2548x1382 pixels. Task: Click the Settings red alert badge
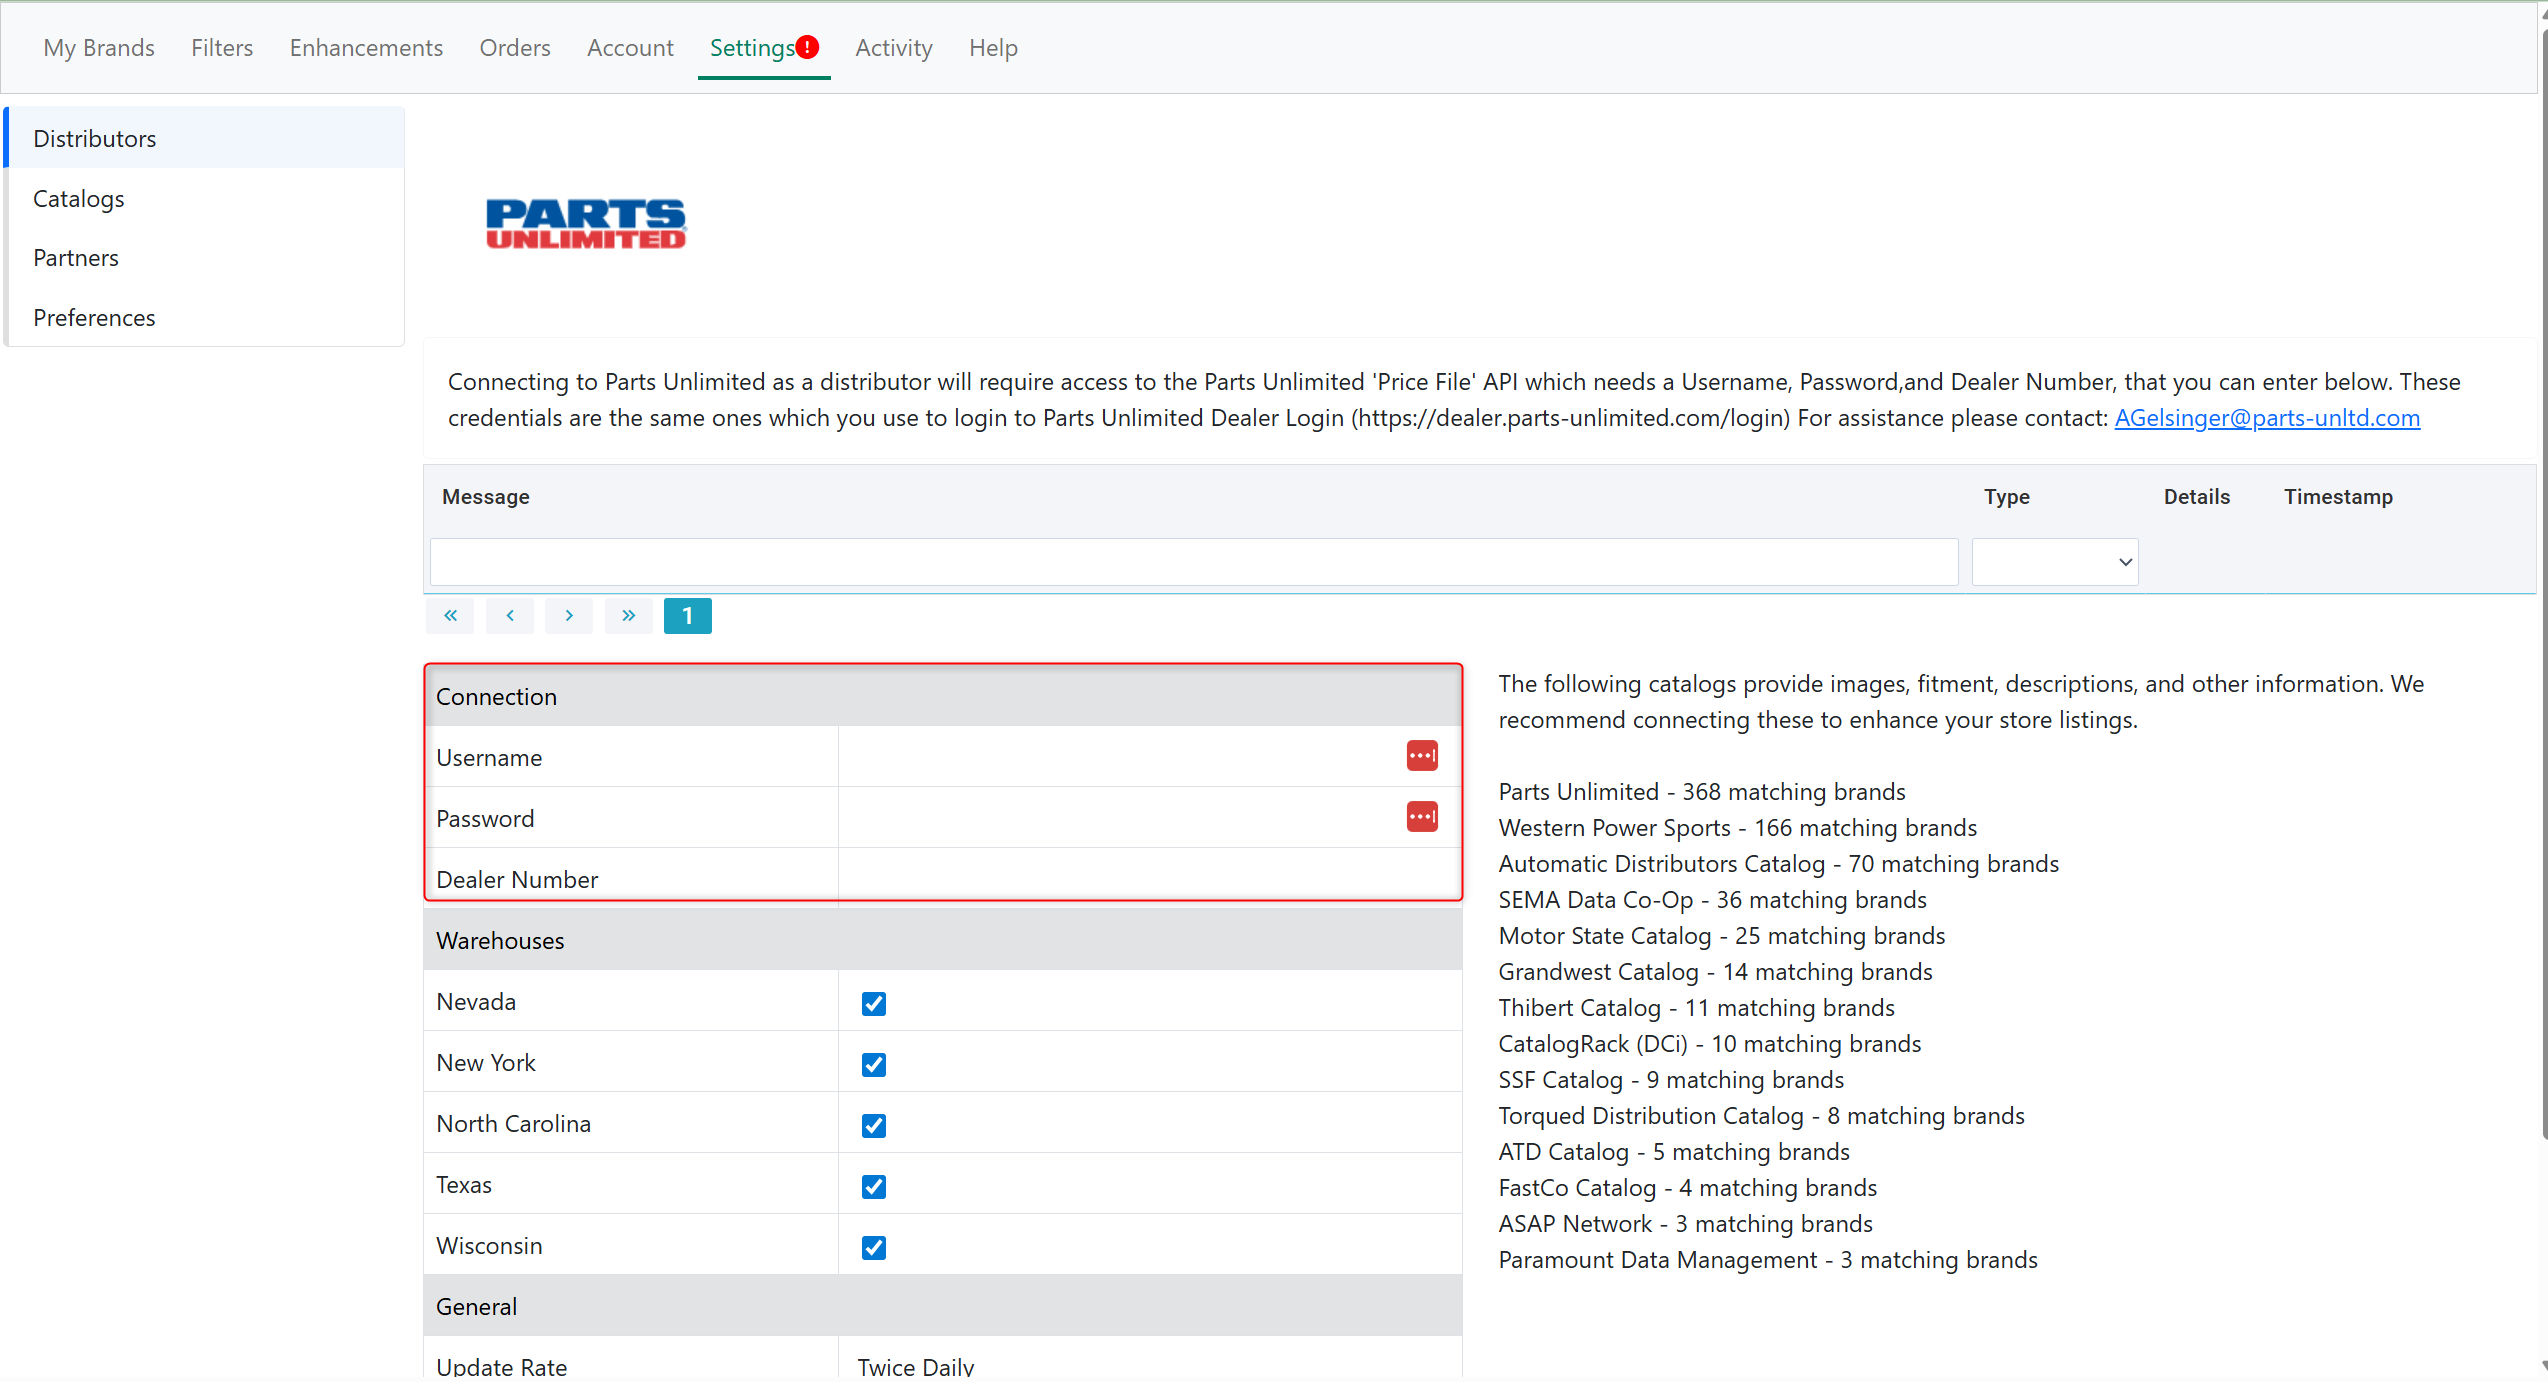point(808,47)
